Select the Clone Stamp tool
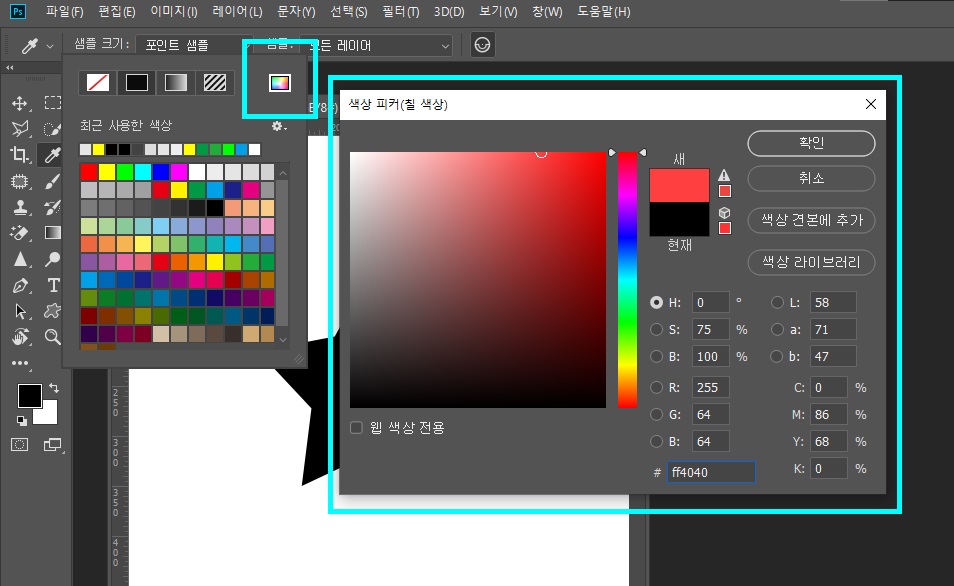The image size is (954, 586). (19, 207)
